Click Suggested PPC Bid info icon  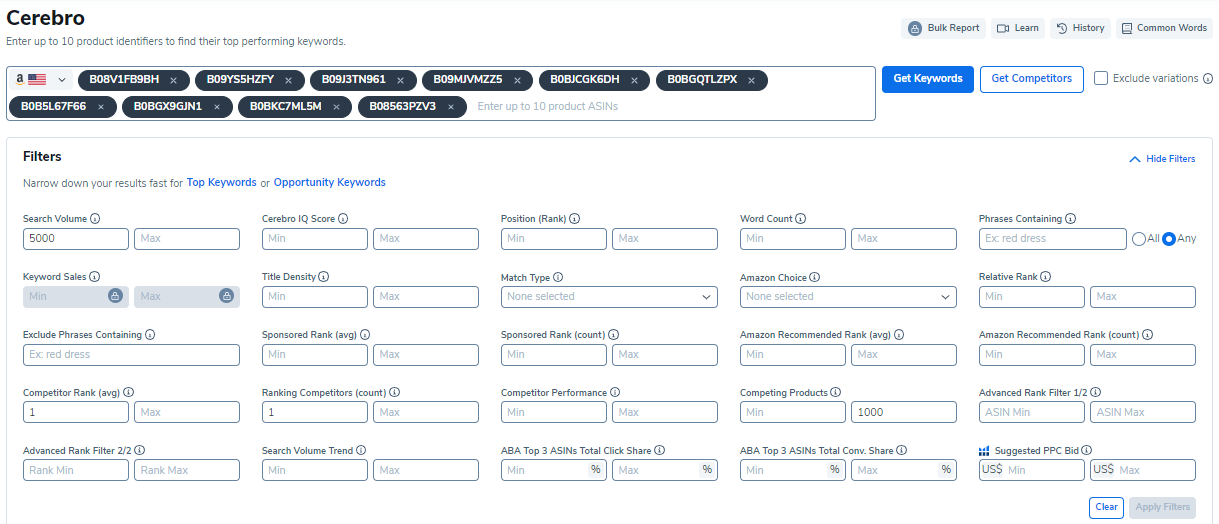point(1086,451)
